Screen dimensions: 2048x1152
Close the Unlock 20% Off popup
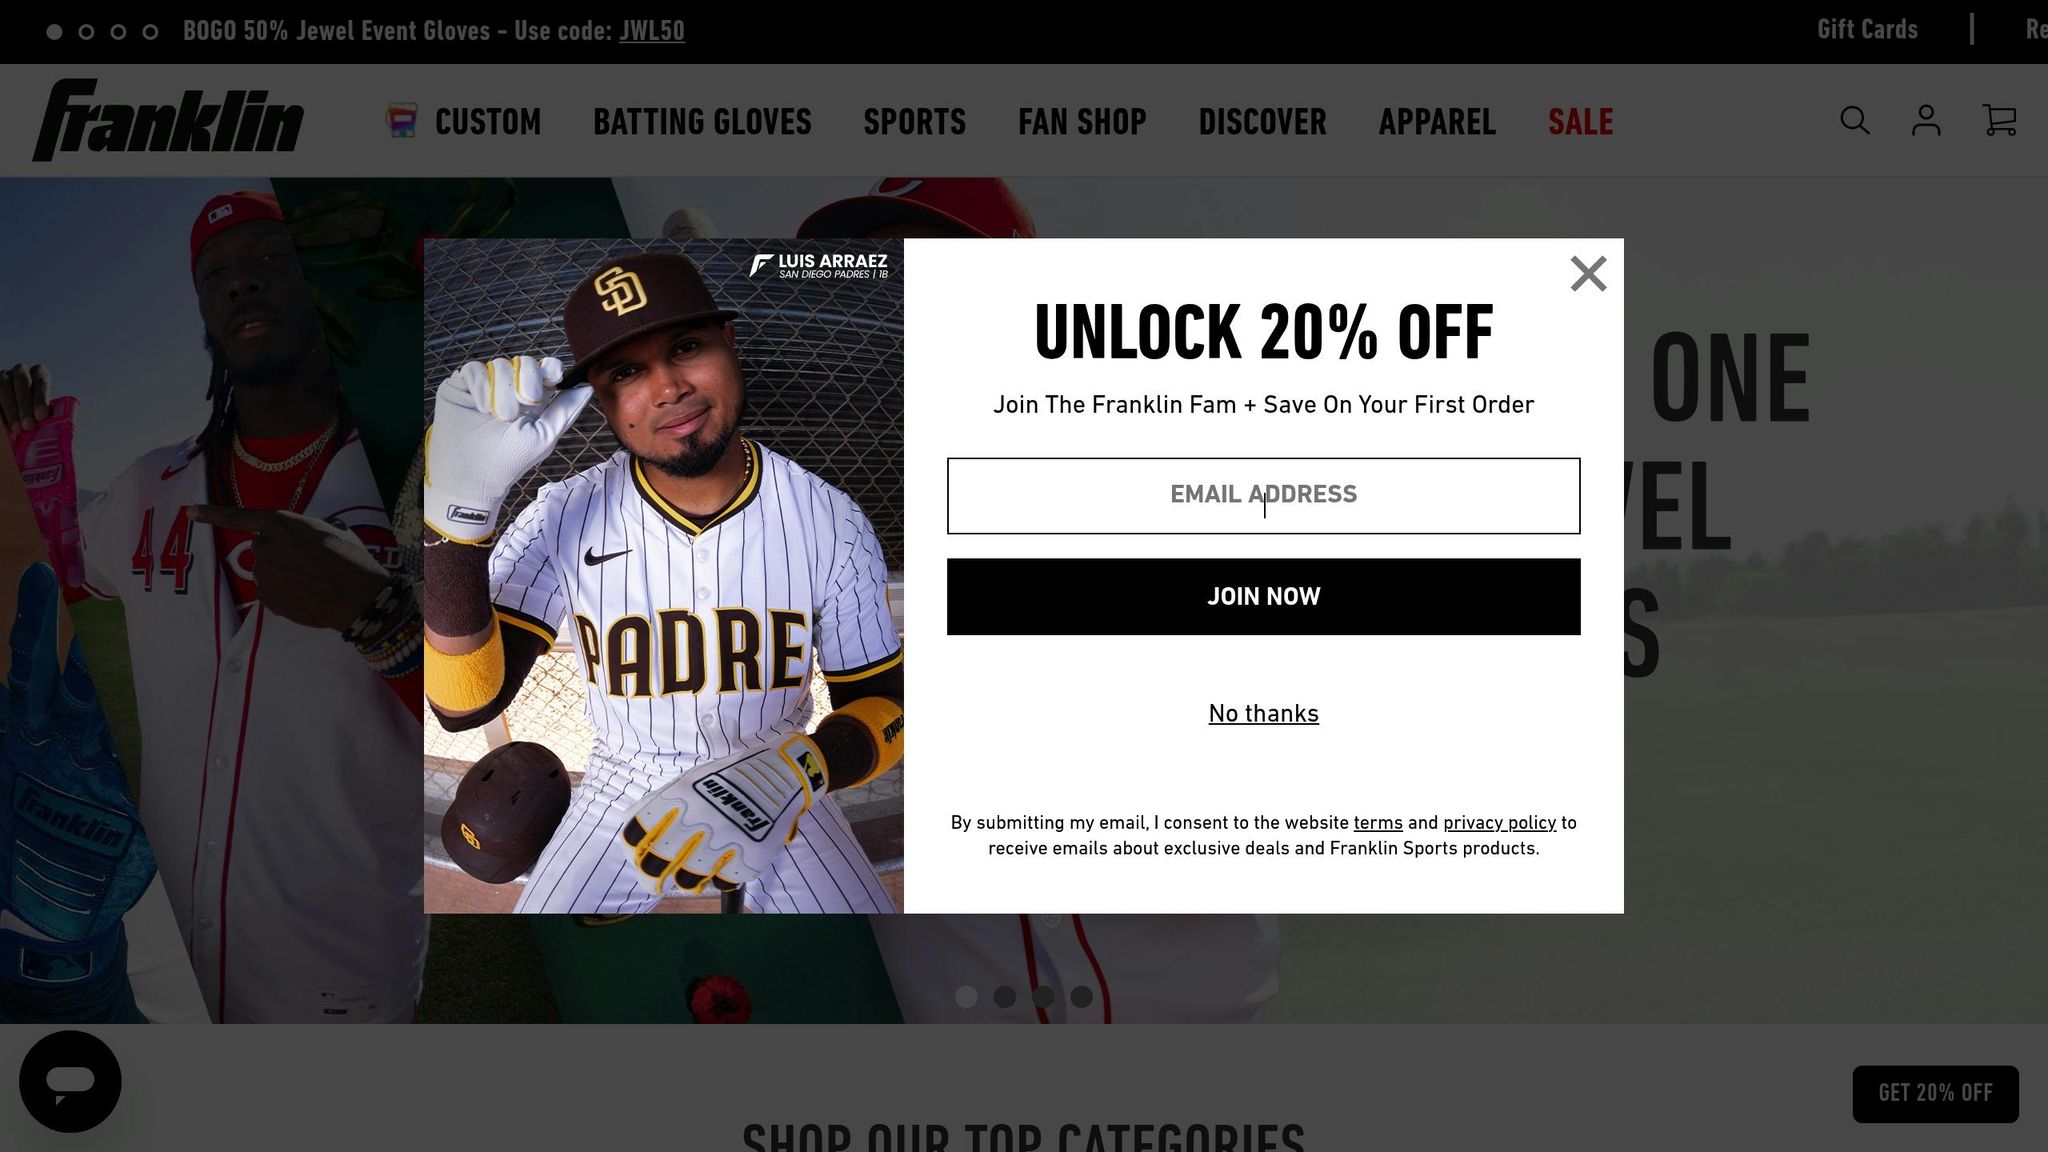coord(1588,273)
